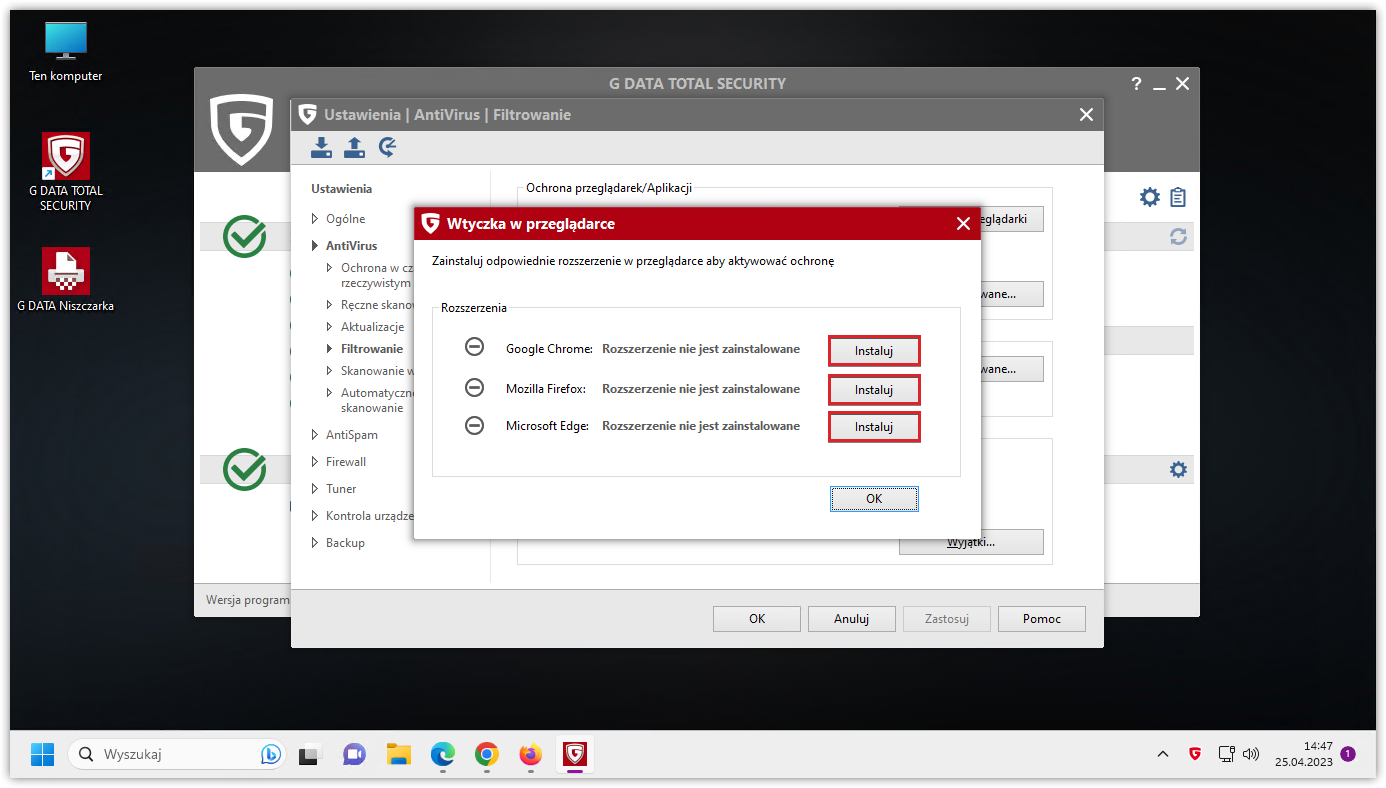Click the refresh icon in G DATA main window

coord(1178,237)
